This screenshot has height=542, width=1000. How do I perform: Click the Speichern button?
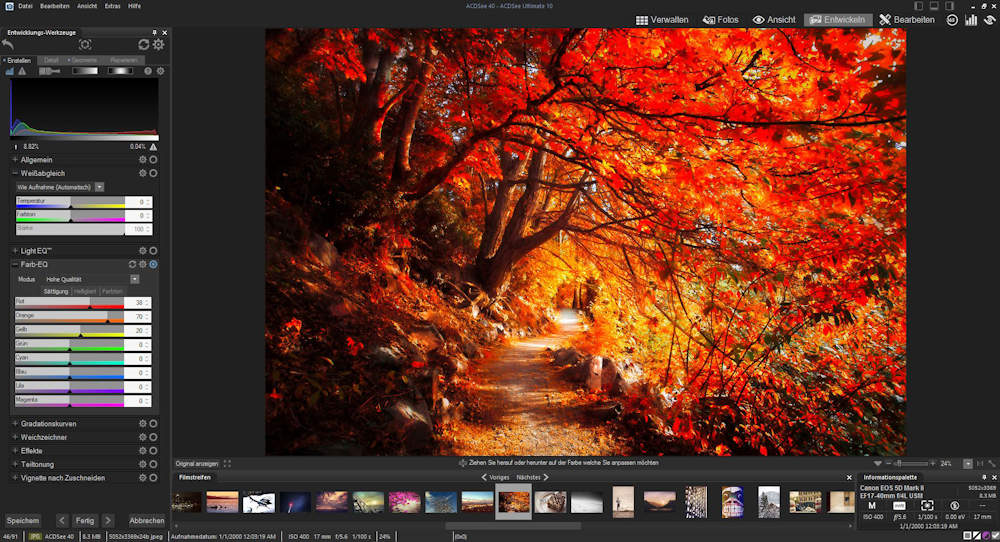coord(22,520)
